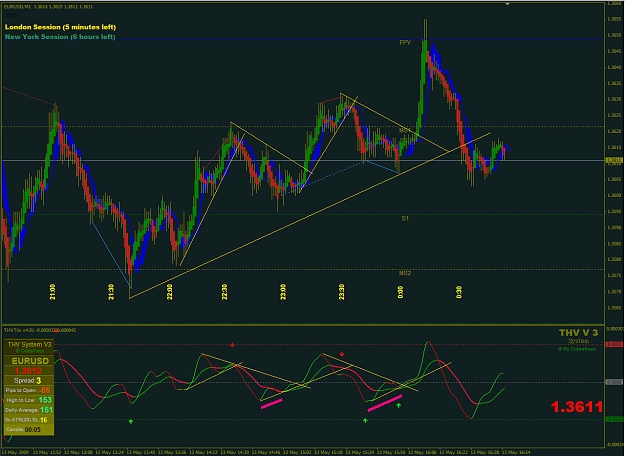Viewport: 625px width, 456px height.
Task: Click the 1.3625 price axis label
Action: pyautogui.click(x=614, y=115)
